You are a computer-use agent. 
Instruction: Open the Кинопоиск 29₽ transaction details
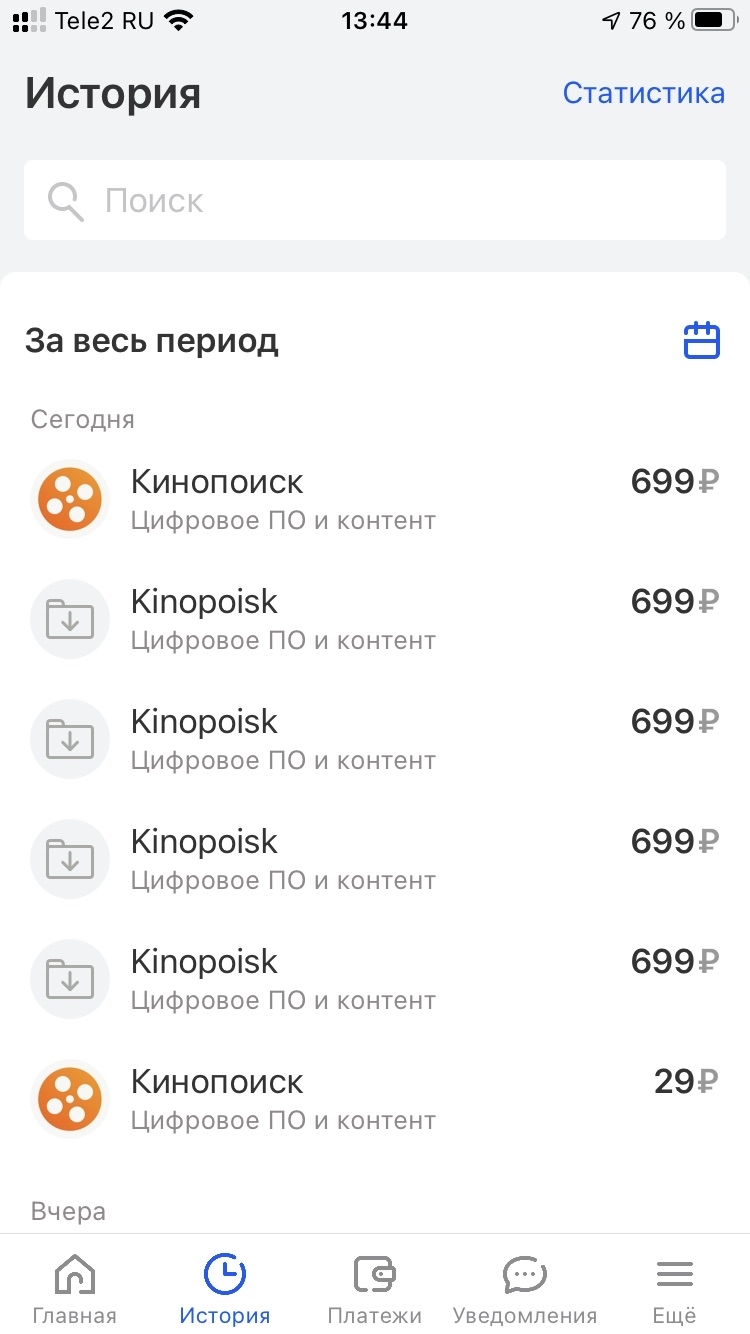[375, 1099]
